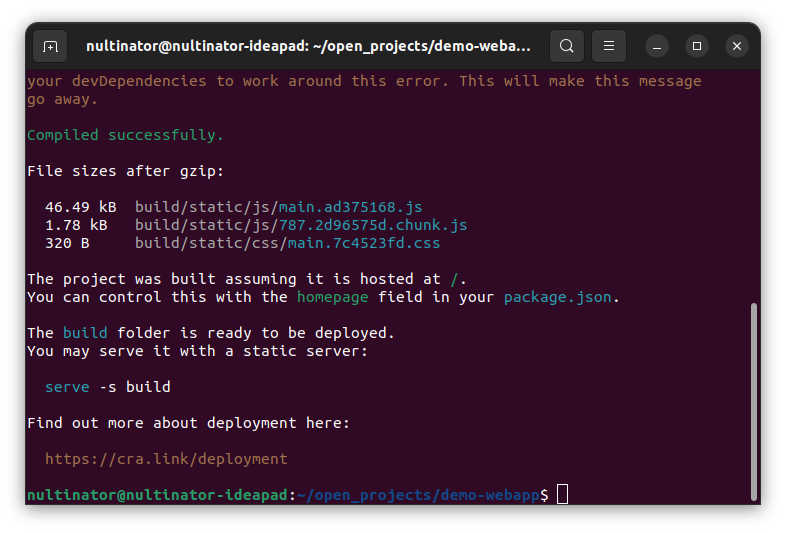Open terminal search with magnifier icon
786x533 pixels.
coord(566,46)
